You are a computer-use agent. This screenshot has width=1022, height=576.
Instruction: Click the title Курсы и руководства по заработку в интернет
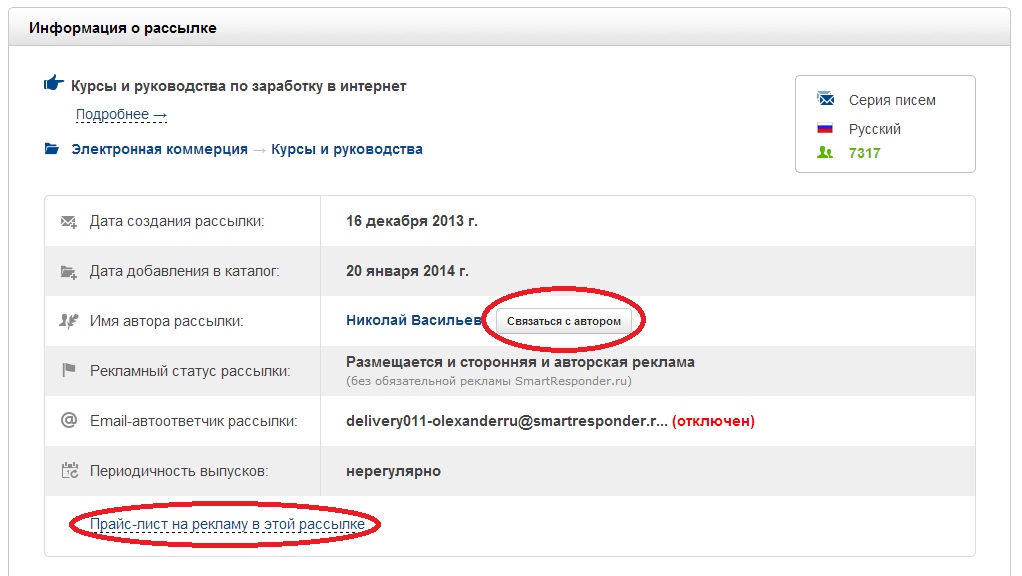pos(239,86)
